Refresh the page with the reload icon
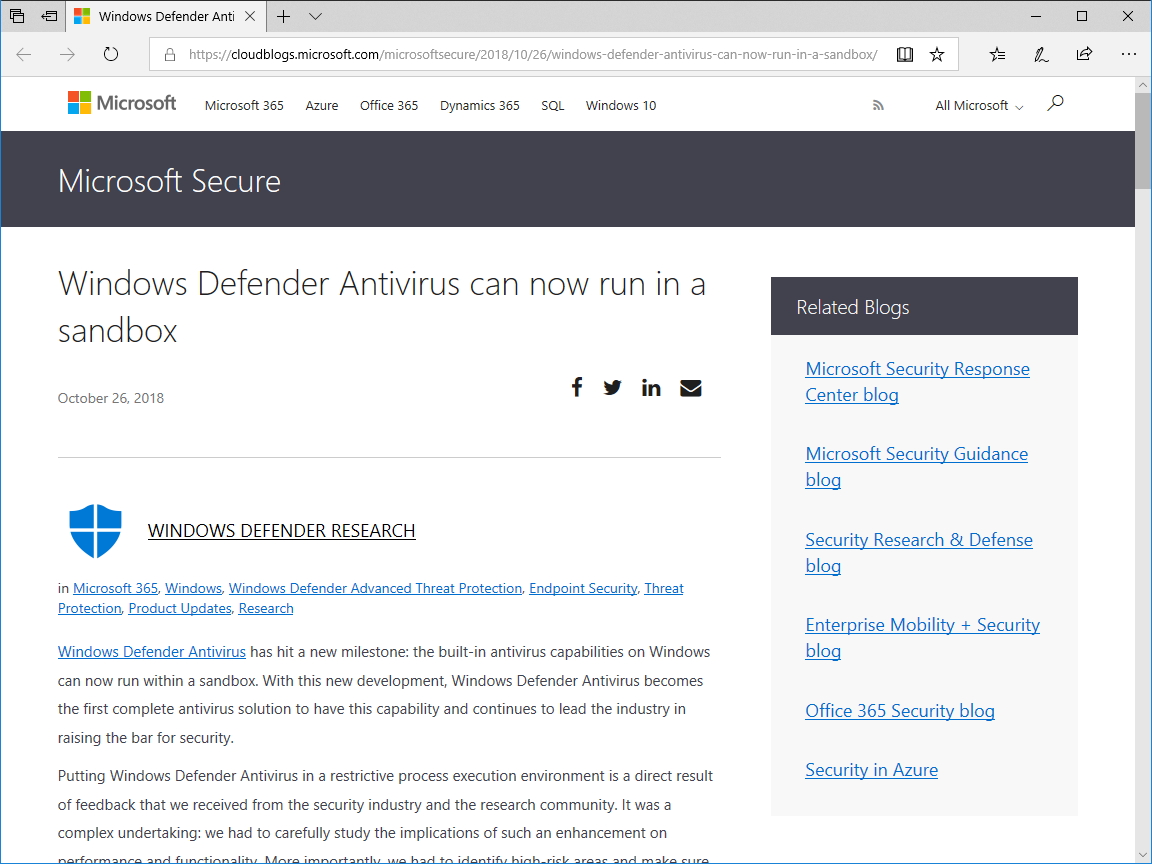The height and width of the screenshot is (864, 1152). click(110, 55)
